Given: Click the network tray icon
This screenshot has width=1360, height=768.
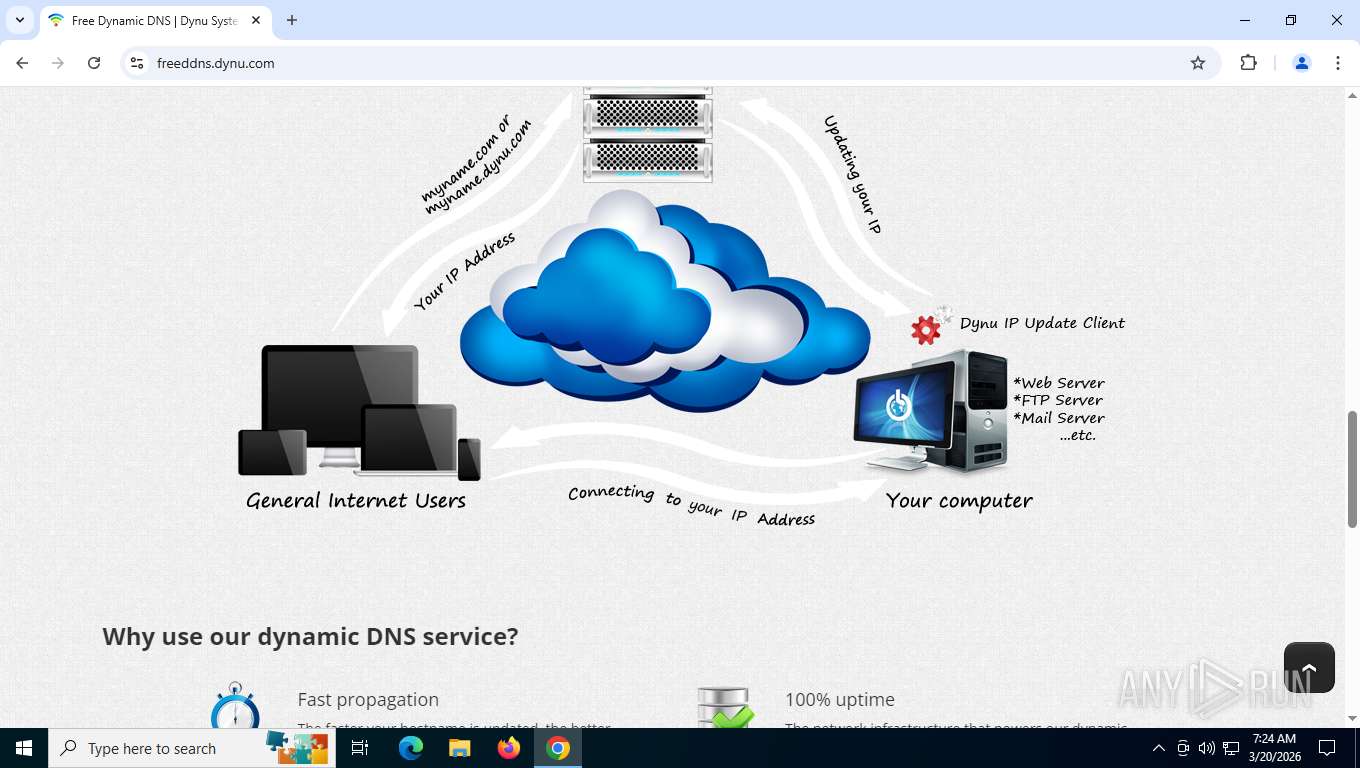Looking at the screenshot, I should [x=1231, y=748].
